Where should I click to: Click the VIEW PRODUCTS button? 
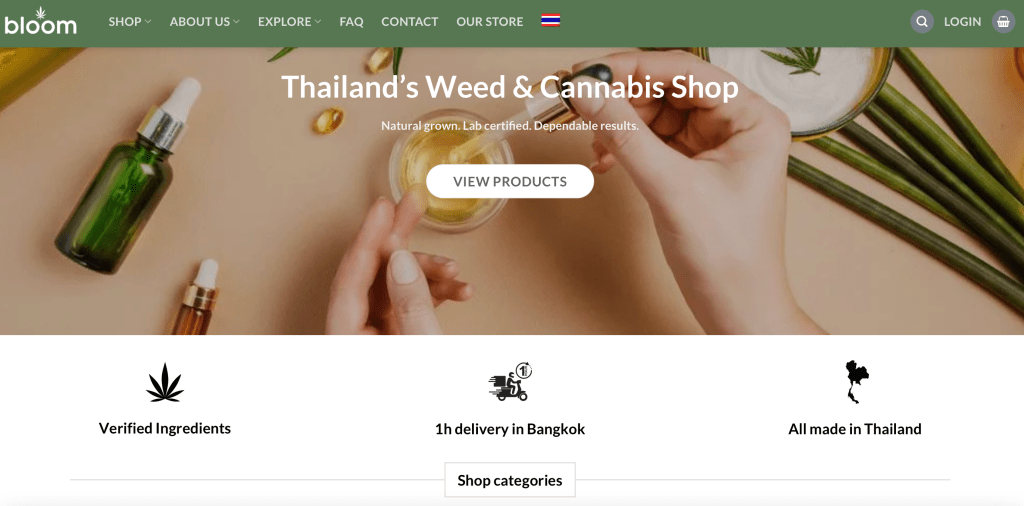(x=510, y=181)
